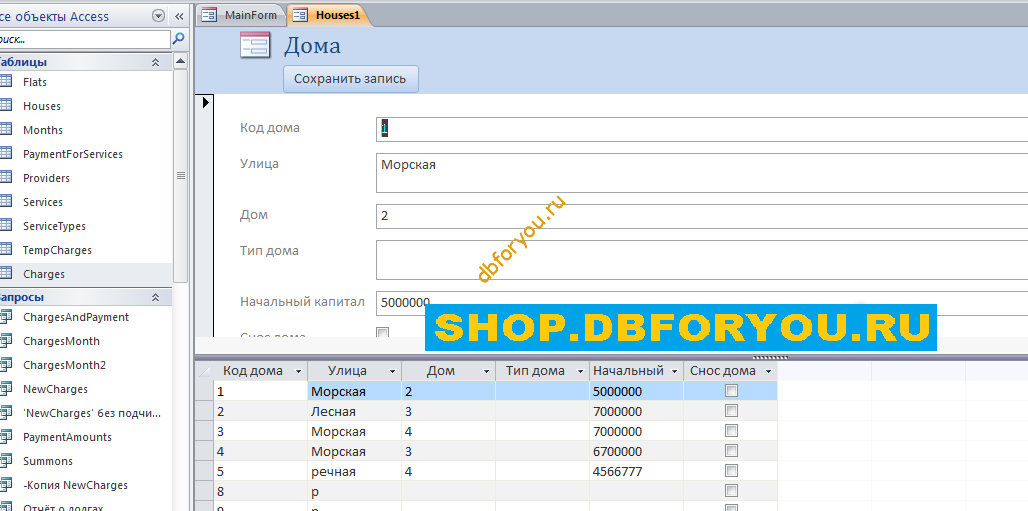Click the Начальный капитал field
This screenshot has height=511, width=1028.
[702, 303]
